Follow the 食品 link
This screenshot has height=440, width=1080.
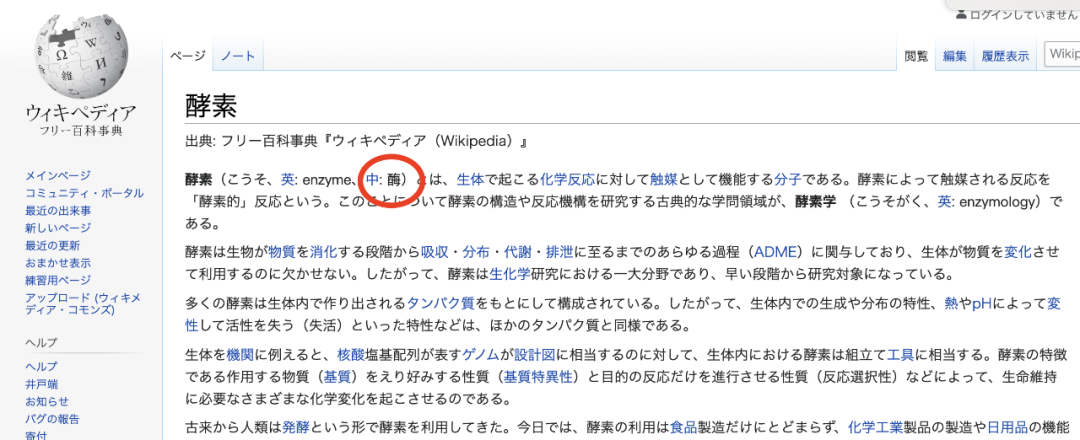683,427
